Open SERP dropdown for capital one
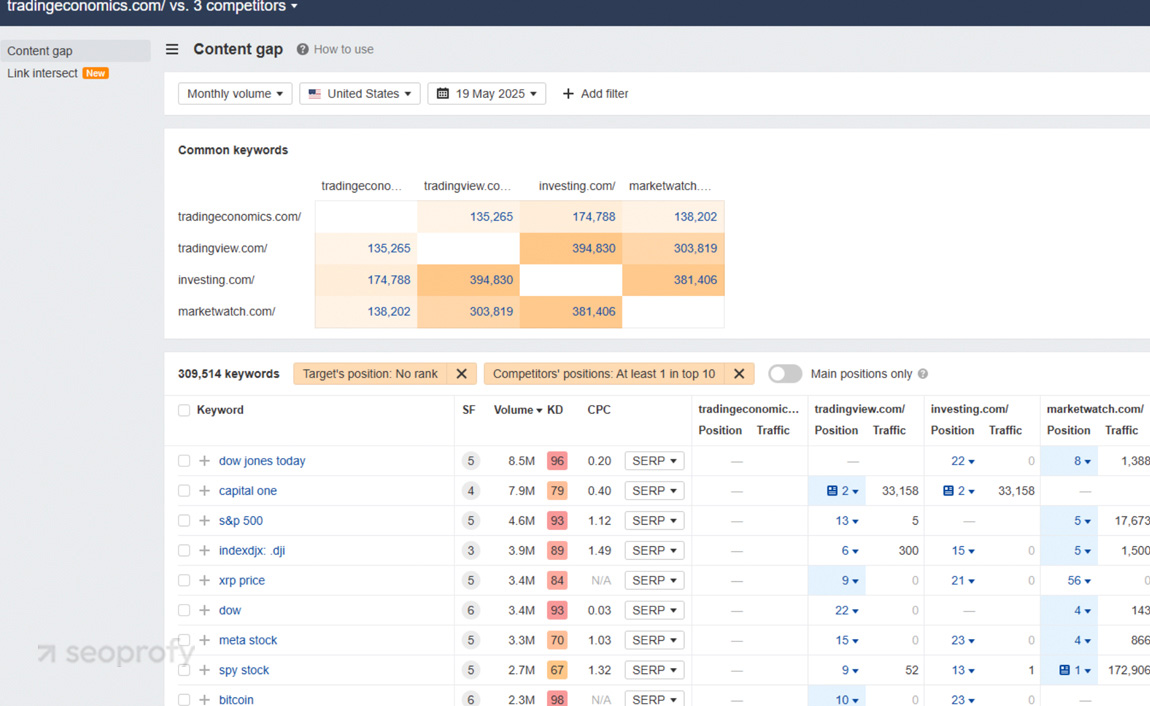The height and width of the screenshot is (706, 1150). tap(654, 490)
